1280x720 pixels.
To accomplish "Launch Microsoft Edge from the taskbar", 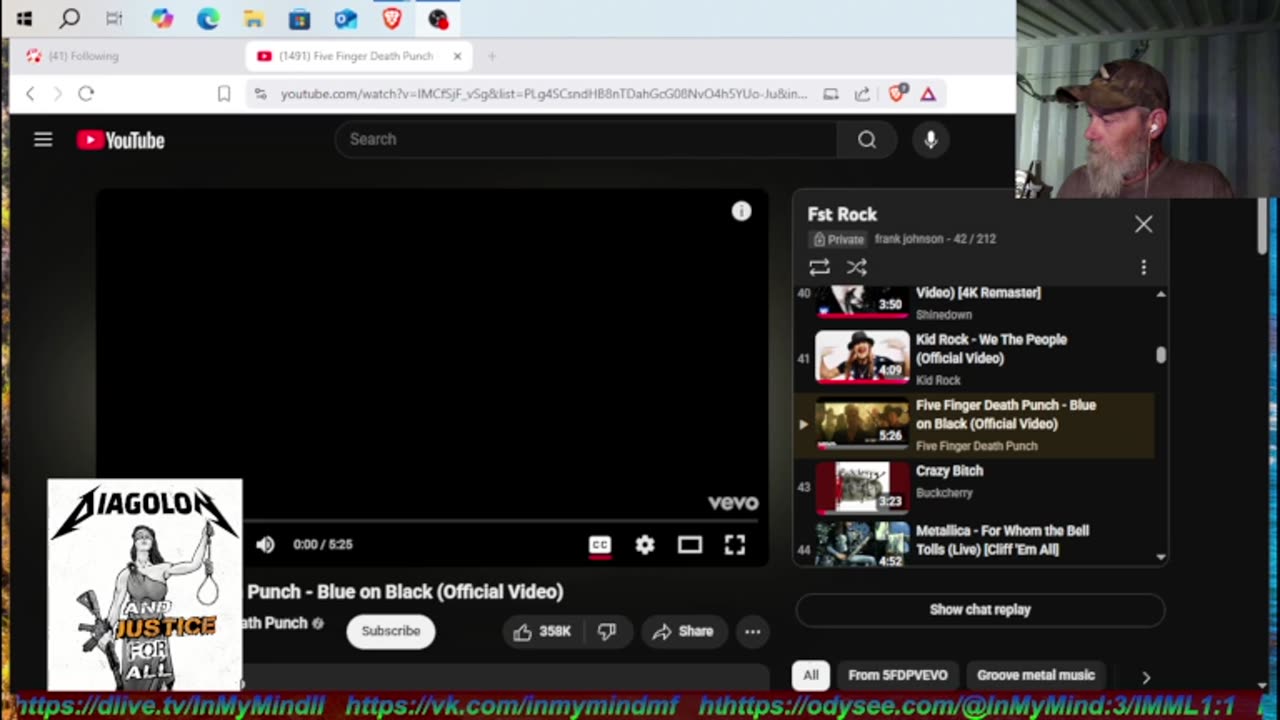I will (208, 18).
